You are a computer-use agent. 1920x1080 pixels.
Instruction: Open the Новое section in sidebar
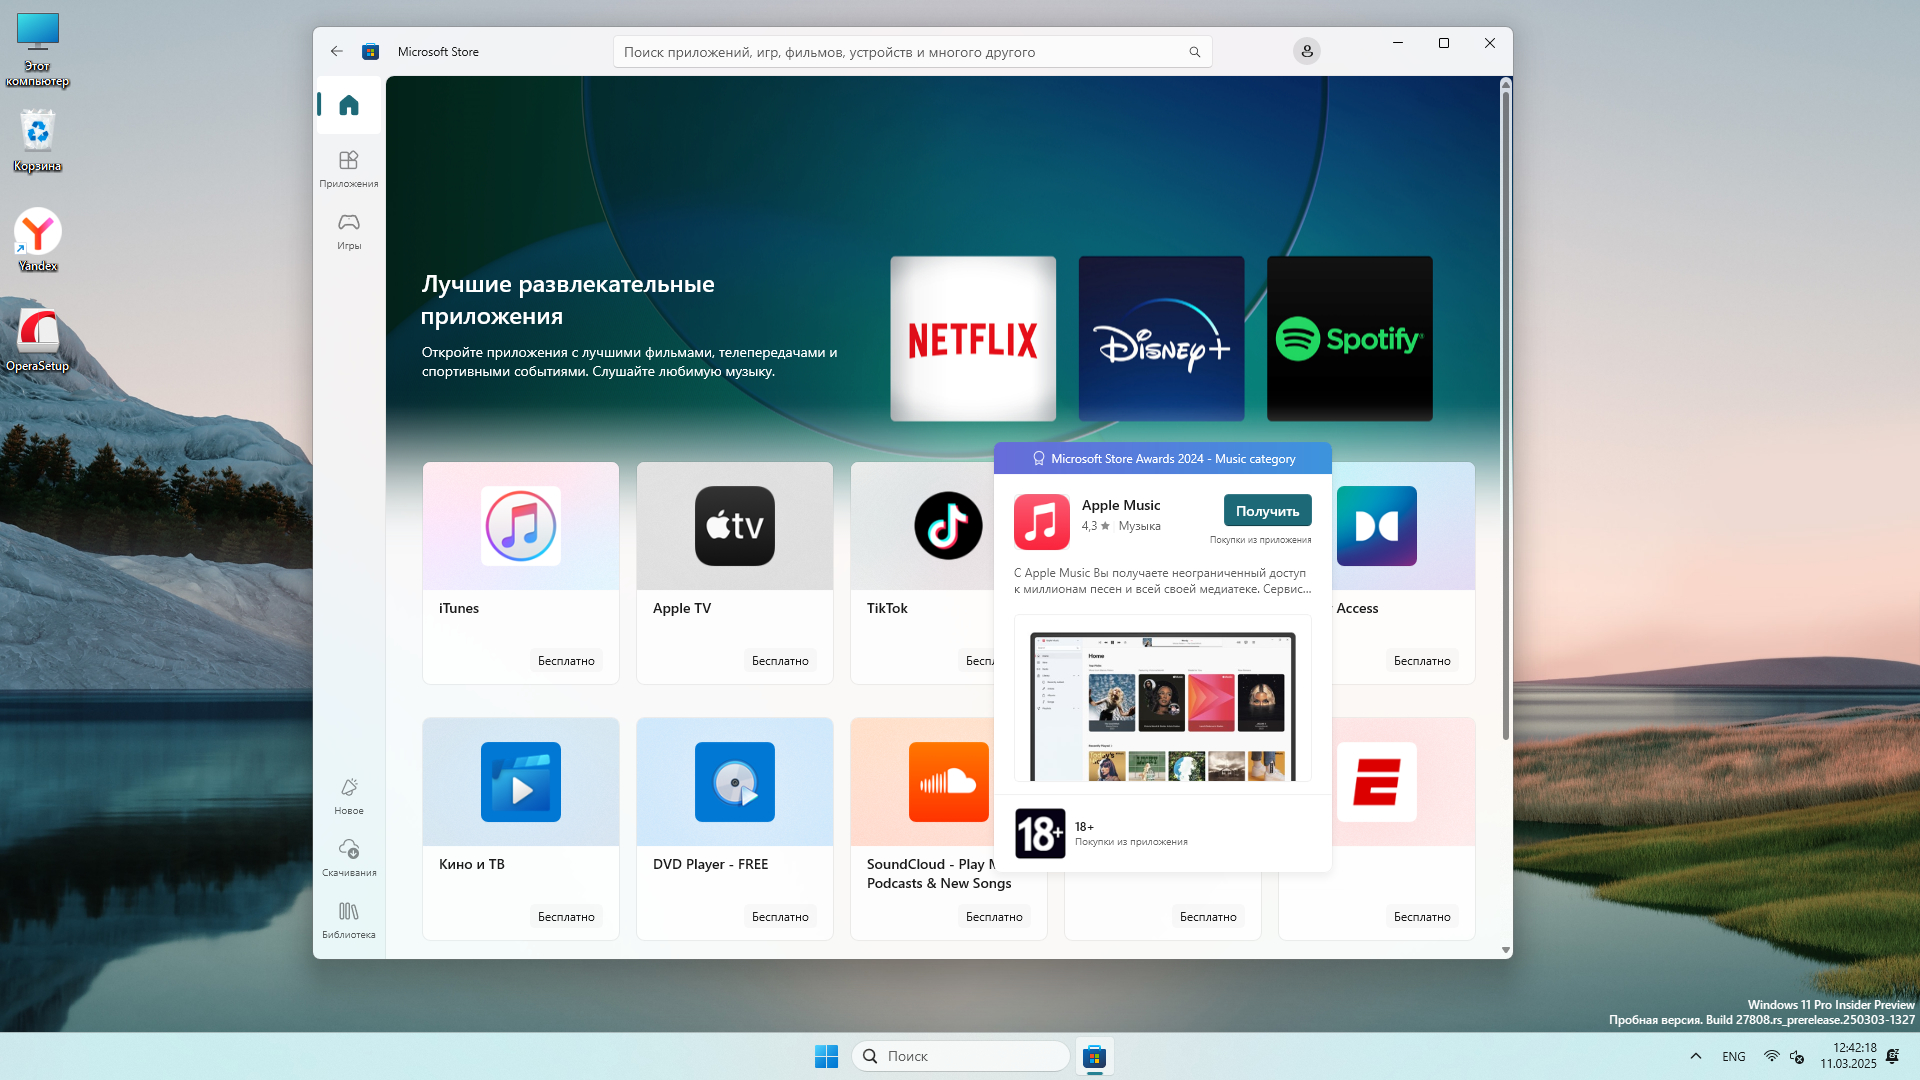point(348,795)
